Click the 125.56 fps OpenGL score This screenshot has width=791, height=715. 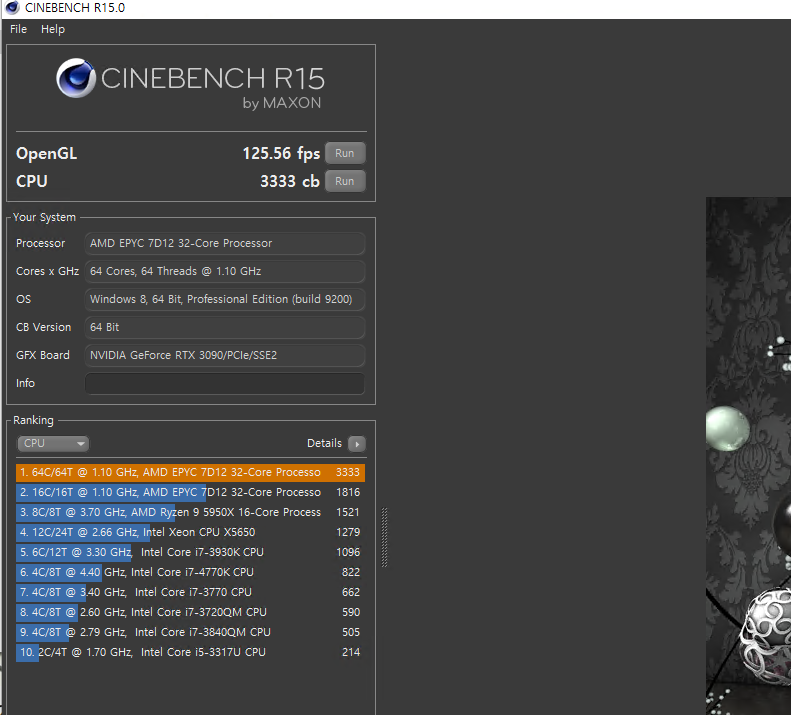coord(281,153)
